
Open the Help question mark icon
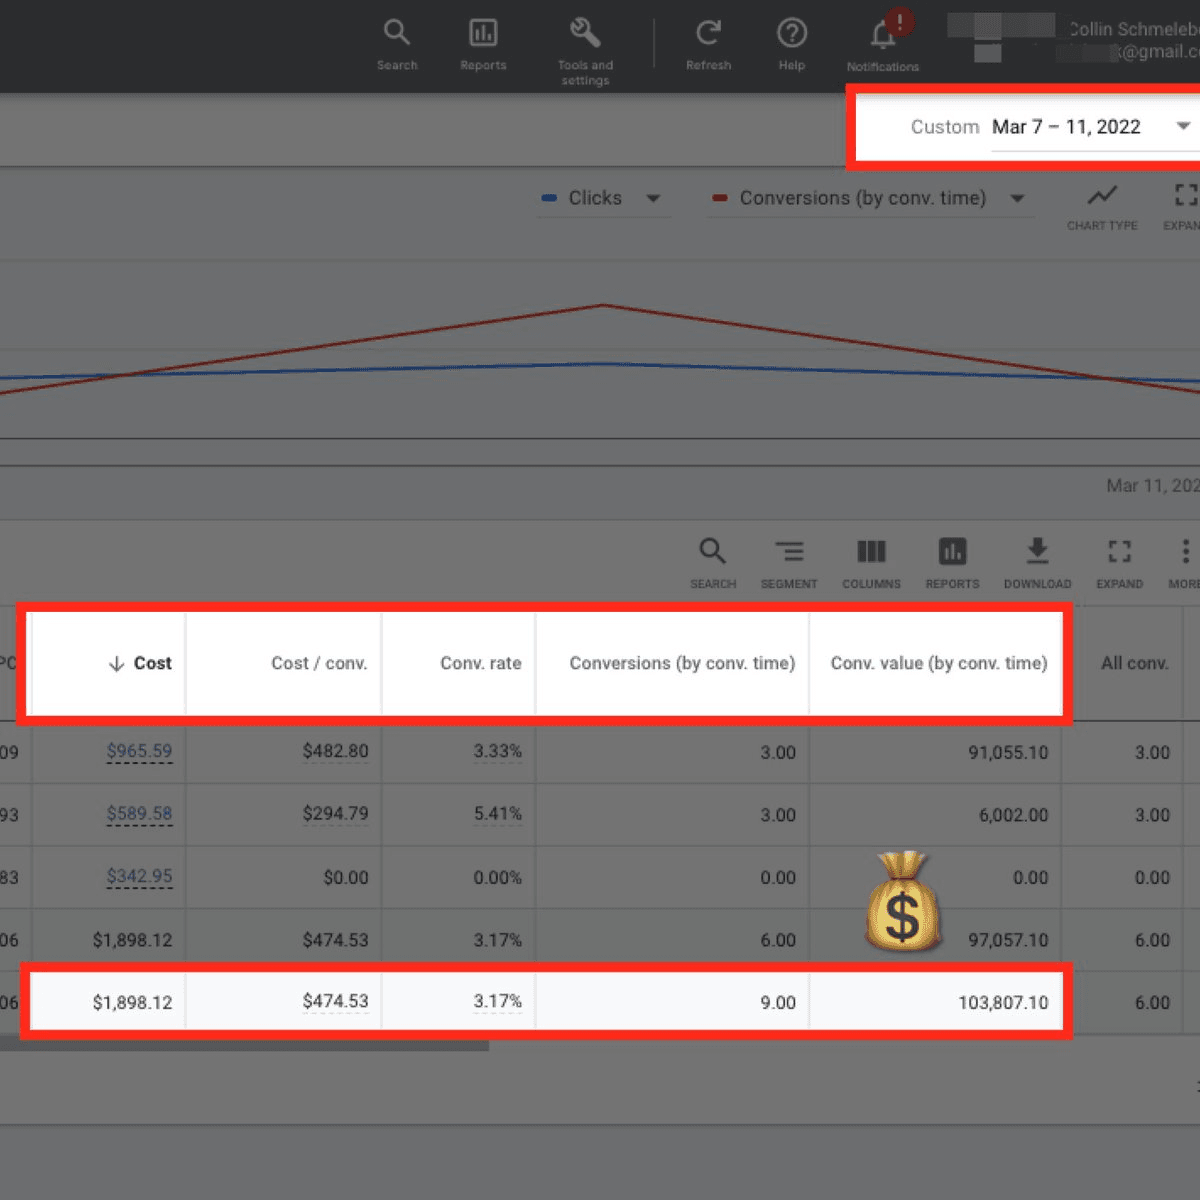792,33
